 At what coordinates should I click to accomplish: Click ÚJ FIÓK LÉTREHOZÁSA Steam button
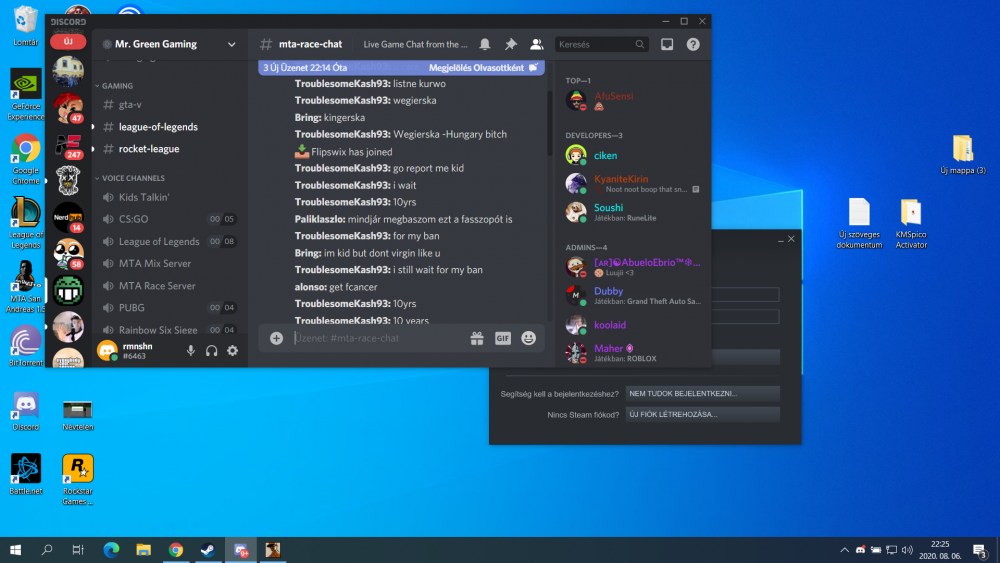(x=702, y=414)
